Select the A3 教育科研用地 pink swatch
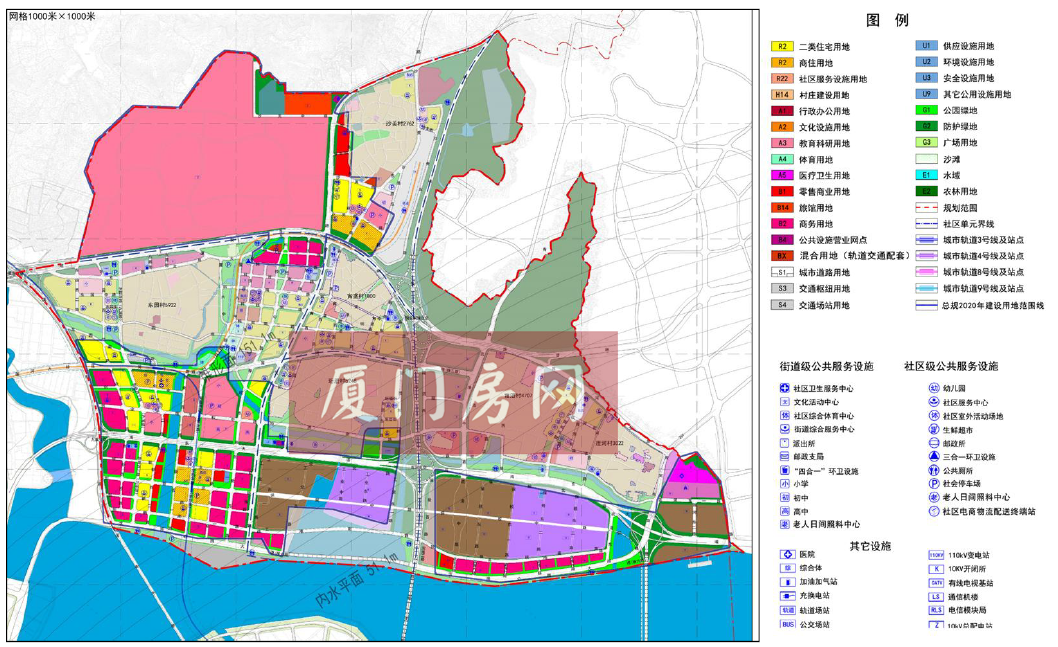 click(x=782, y=143)
